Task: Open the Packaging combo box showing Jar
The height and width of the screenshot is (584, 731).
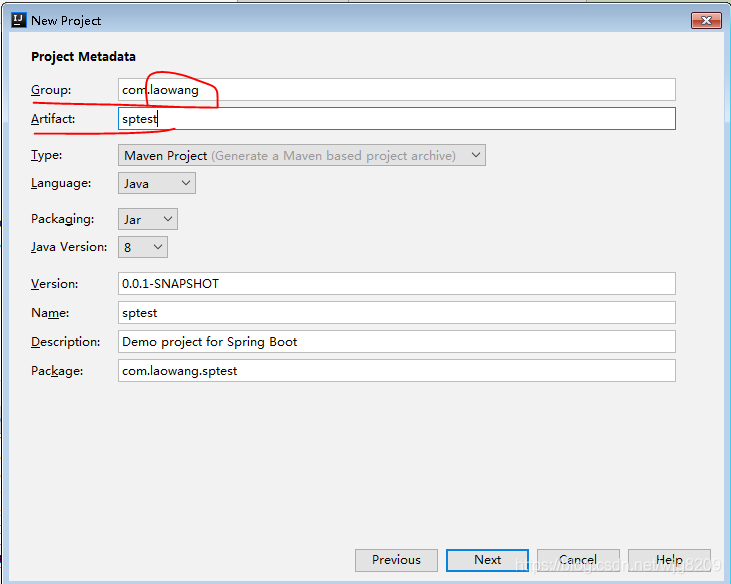Action: point(148,219)
